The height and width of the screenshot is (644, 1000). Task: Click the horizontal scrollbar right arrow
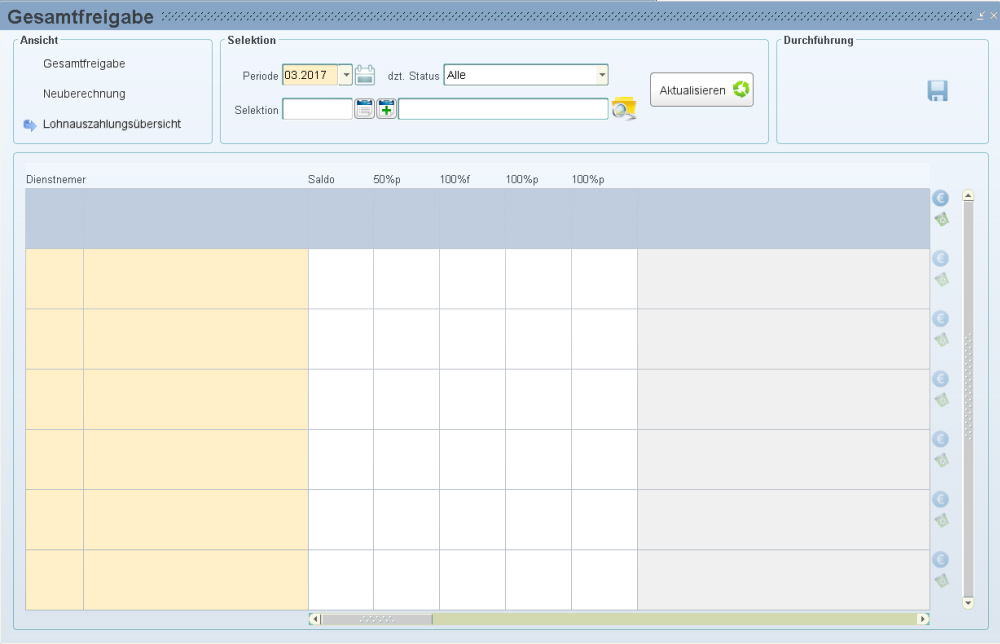pos(923,619)
